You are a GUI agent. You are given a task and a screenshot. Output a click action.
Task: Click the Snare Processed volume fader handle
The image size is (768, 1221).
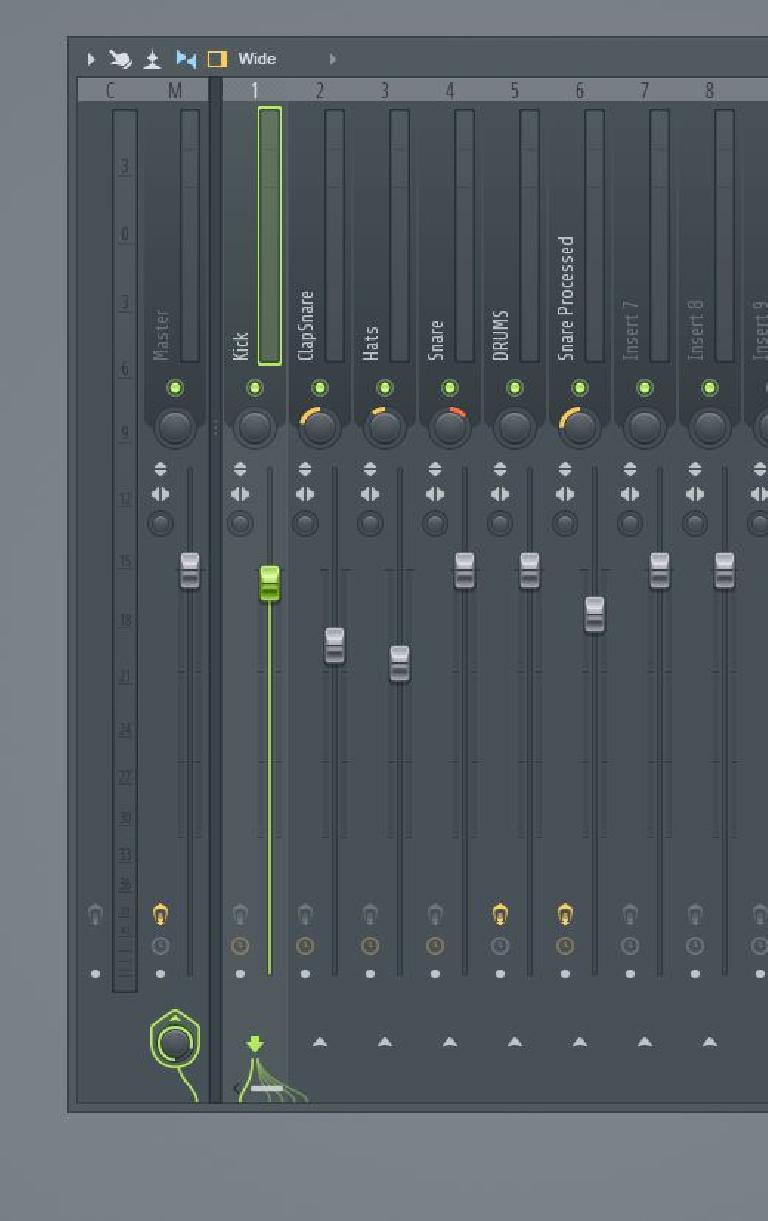pos(595,615)
